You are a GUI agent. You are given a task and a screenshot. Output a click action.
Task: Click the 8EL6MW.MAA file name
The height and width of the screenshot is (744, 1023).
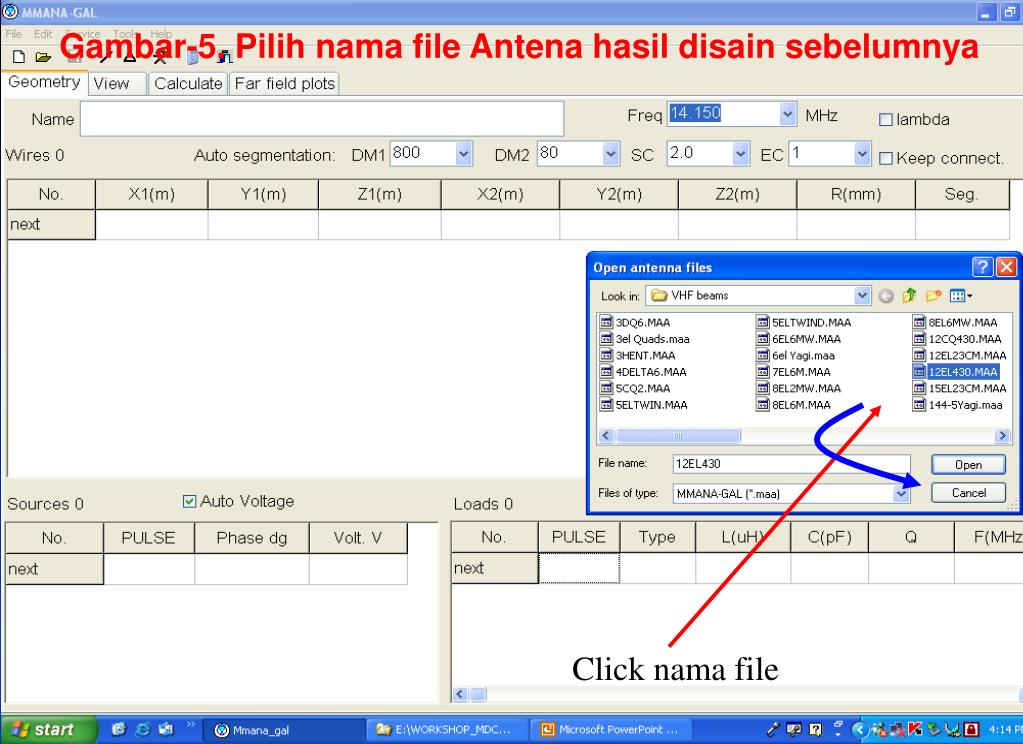click(x=962, y=322)
